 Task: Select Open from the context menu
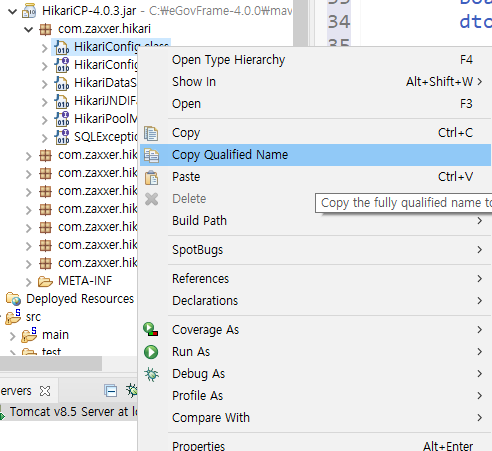tap(315, 104)
